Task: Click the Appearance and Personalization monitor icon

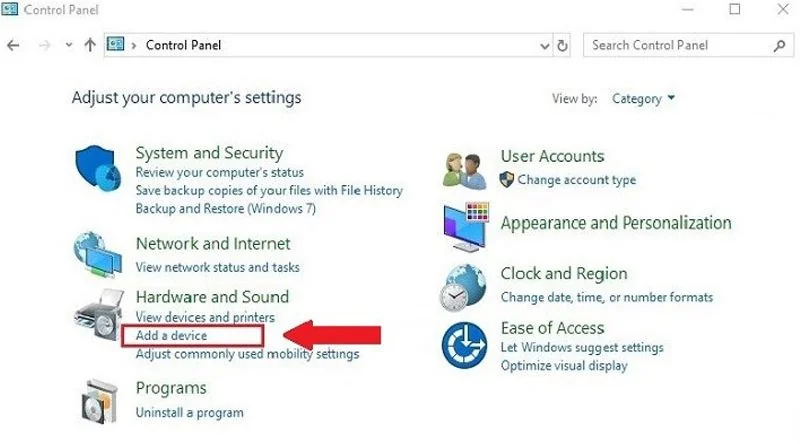Action: click(x=465, y=227)
